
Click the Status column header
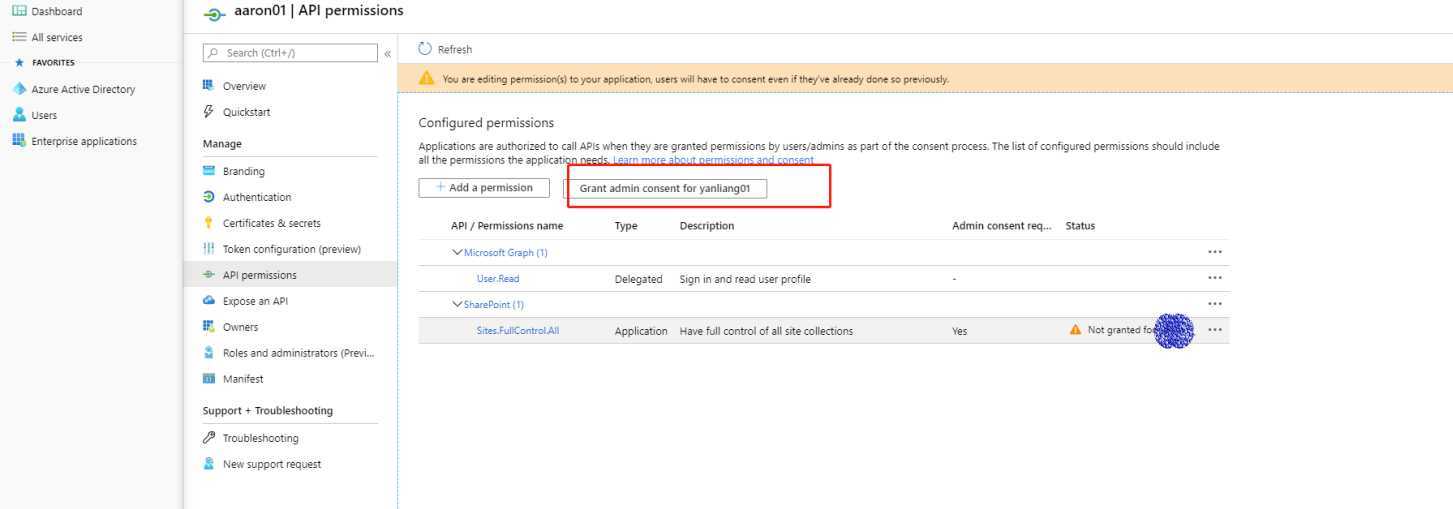tap(1080, 226)
